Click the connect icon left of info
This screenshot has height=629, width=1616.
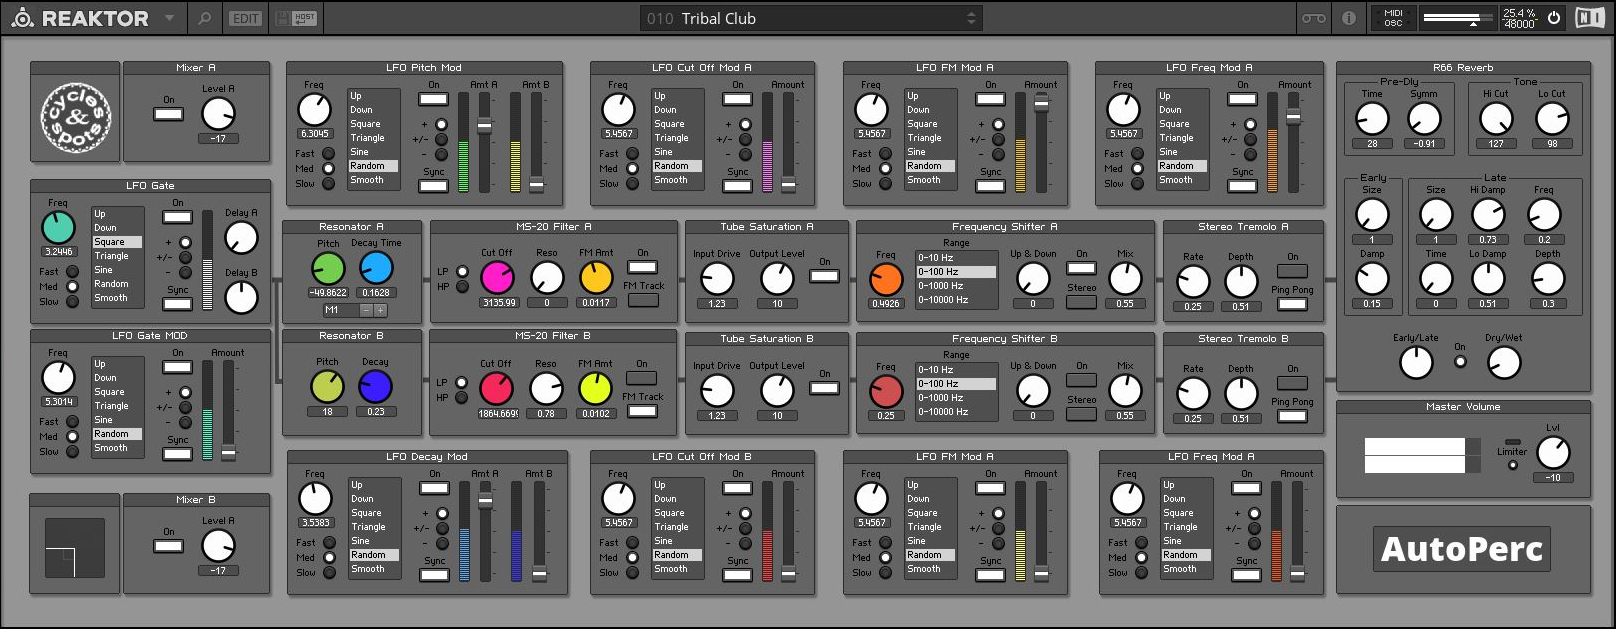tap(1314, 18)
